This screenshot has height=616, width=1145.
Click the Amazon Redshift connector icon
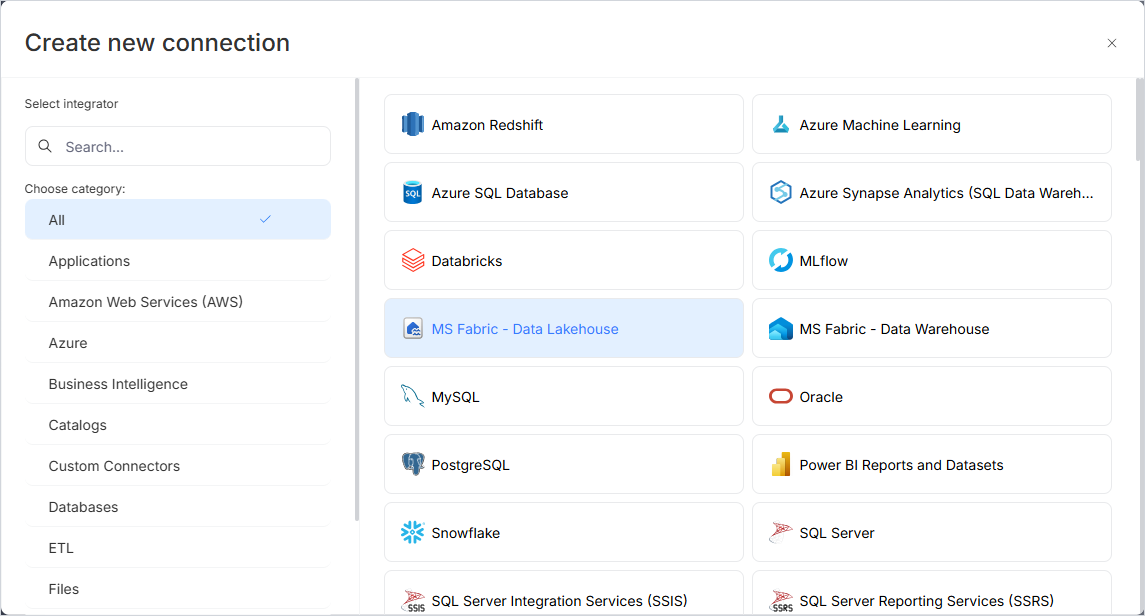(x=413, y=125)
